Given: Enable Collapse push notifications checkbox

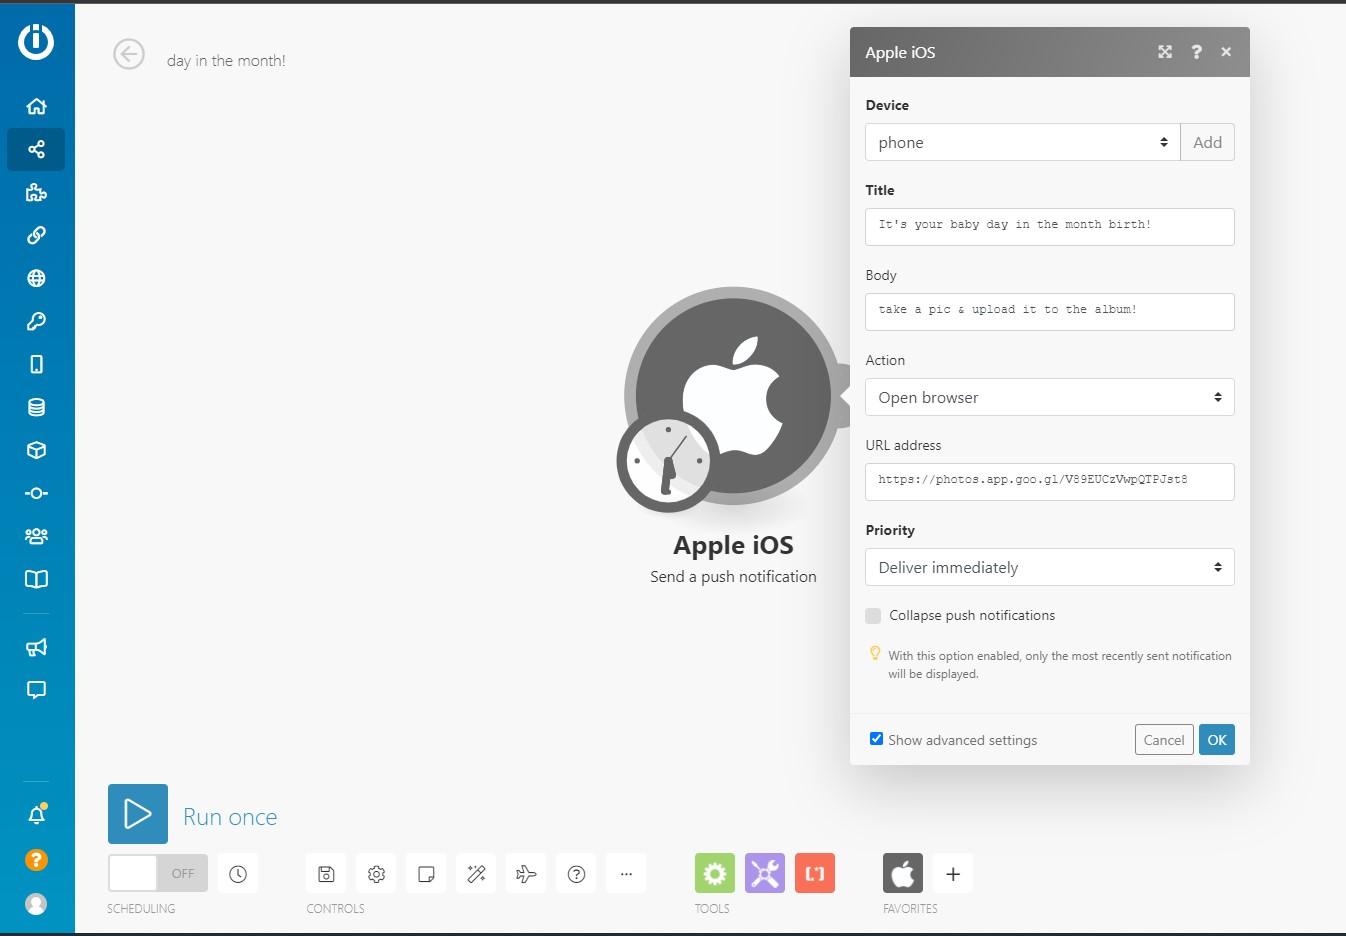Looking at the screenshot, I should point(873,616).
